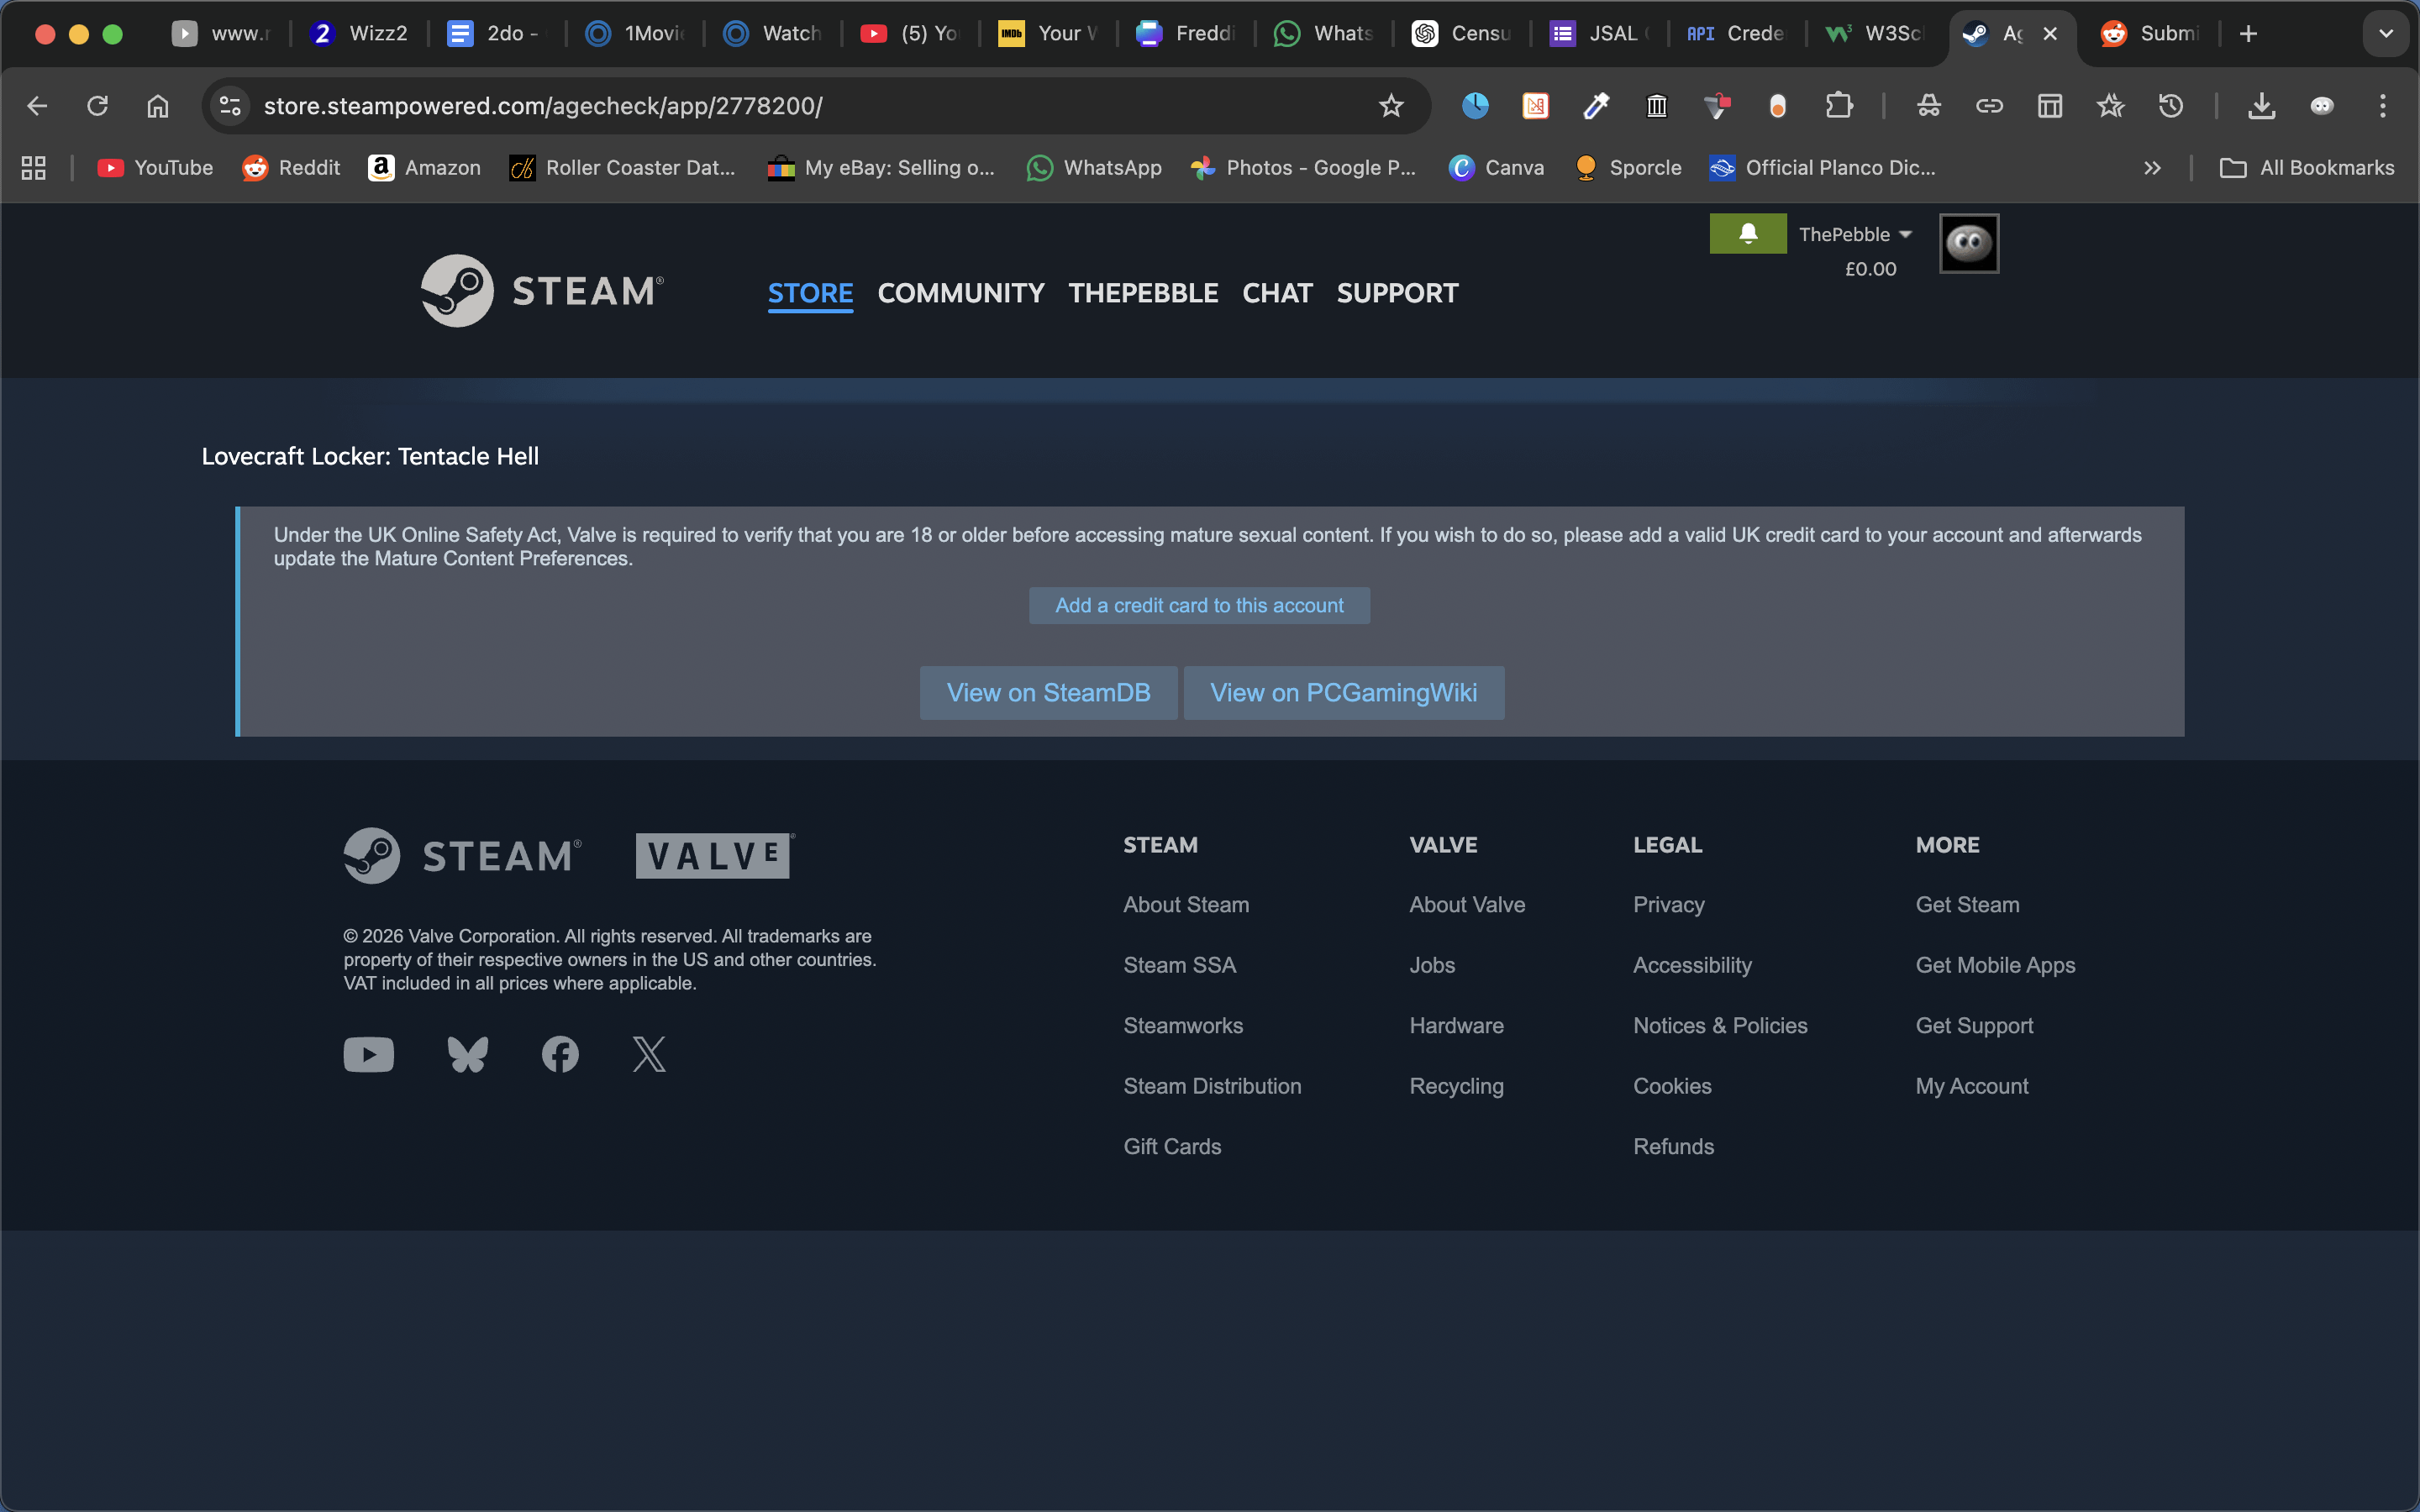Click the browser Downloads icon

click(2261, 106)
